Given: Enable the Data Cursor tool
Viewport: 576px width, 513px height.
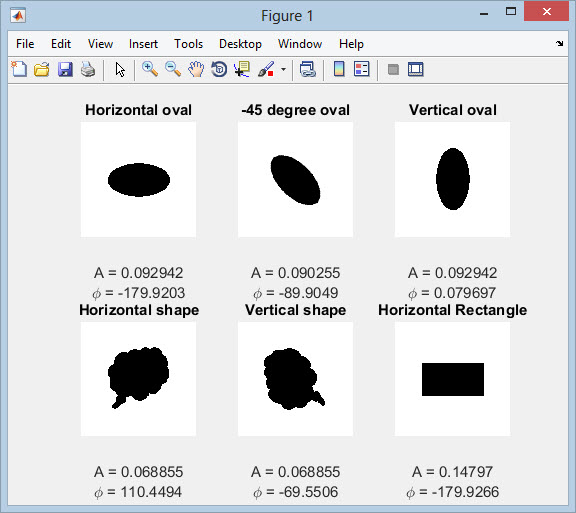Looking at the screenshot, I should (x=242, y=69).
